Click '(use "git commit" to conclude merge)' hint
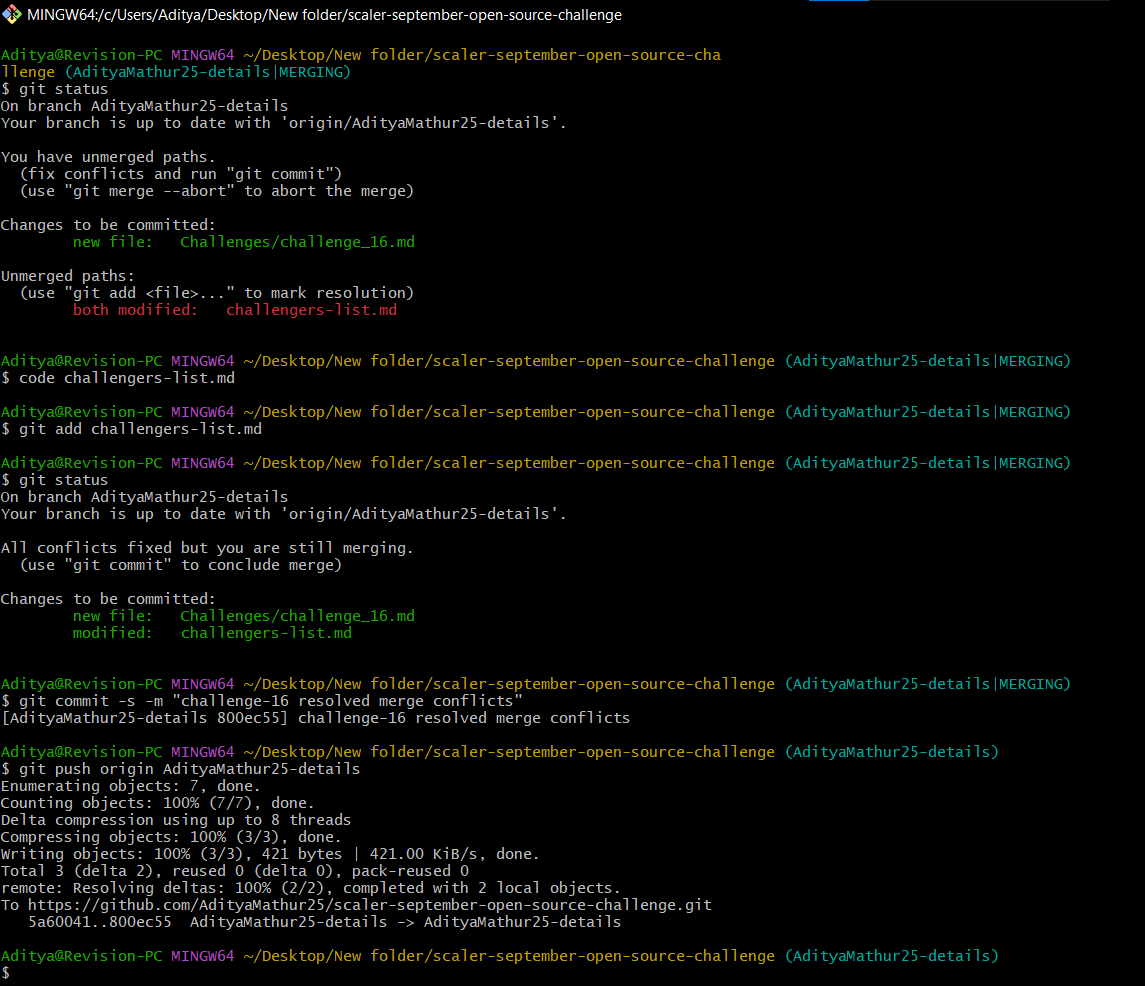This screenshot has height=986, width=1145. [181, 565]
